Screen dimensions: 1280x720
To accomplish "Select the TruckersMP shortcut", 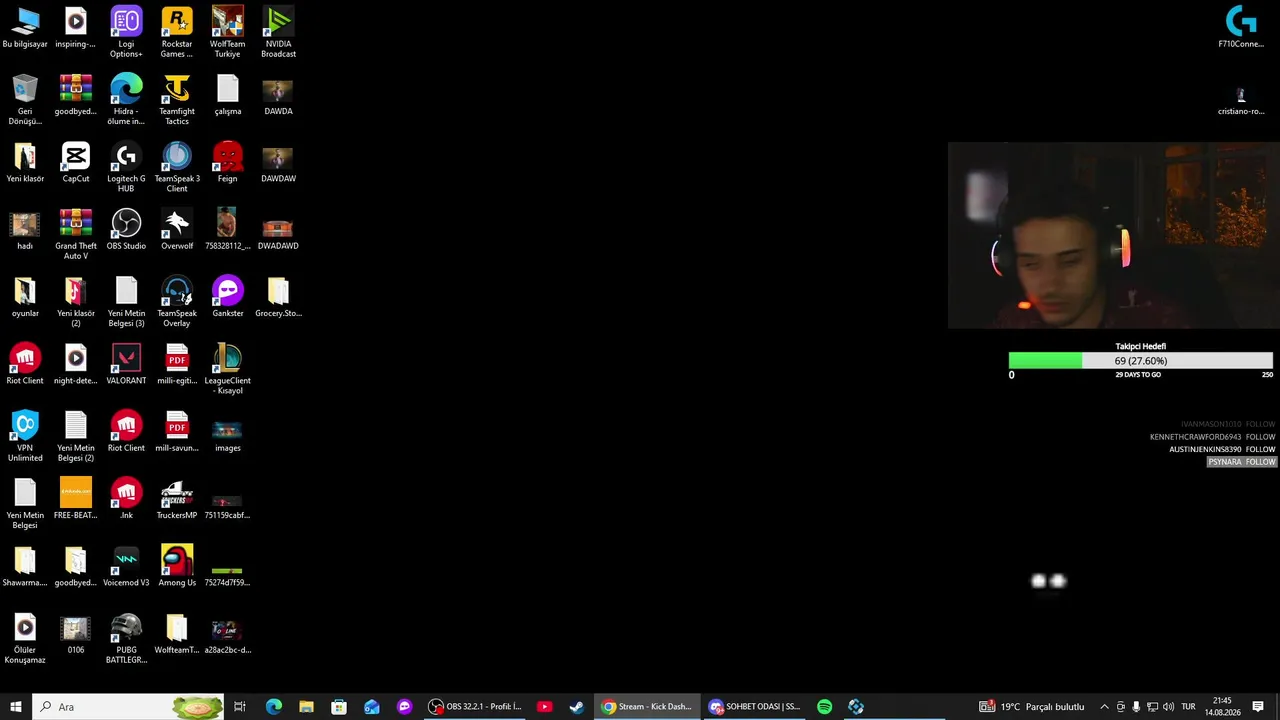I will [177, 498].
